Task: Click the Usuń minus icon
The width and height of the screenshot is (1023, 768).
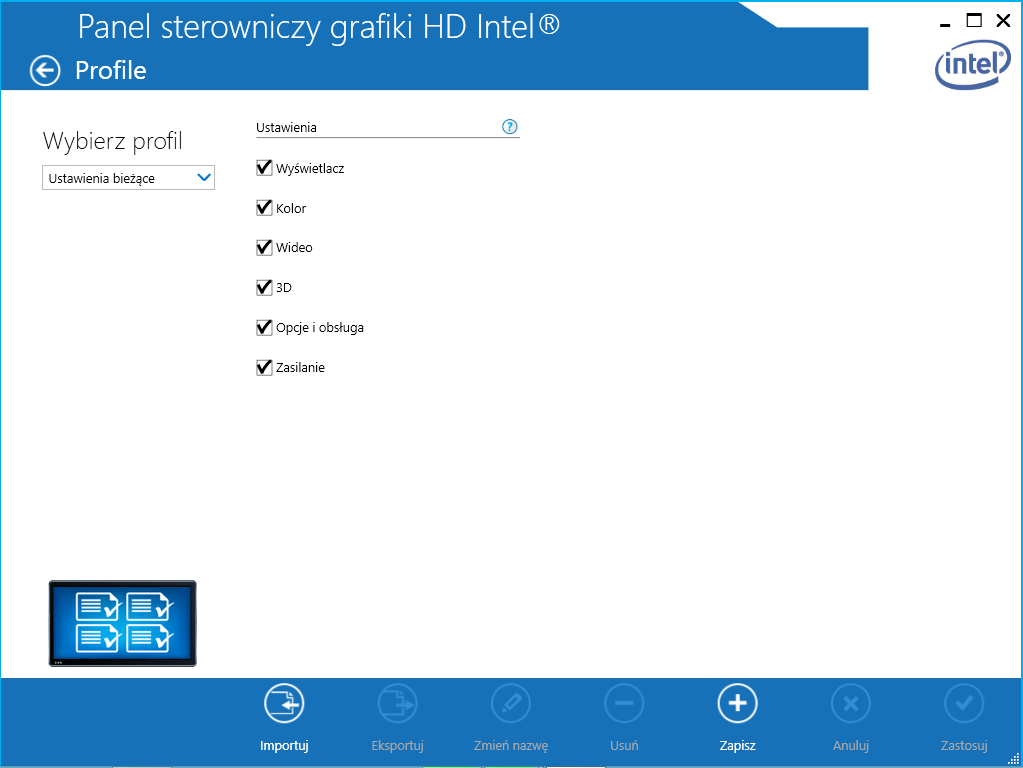Action: click(x=624, y=704)
